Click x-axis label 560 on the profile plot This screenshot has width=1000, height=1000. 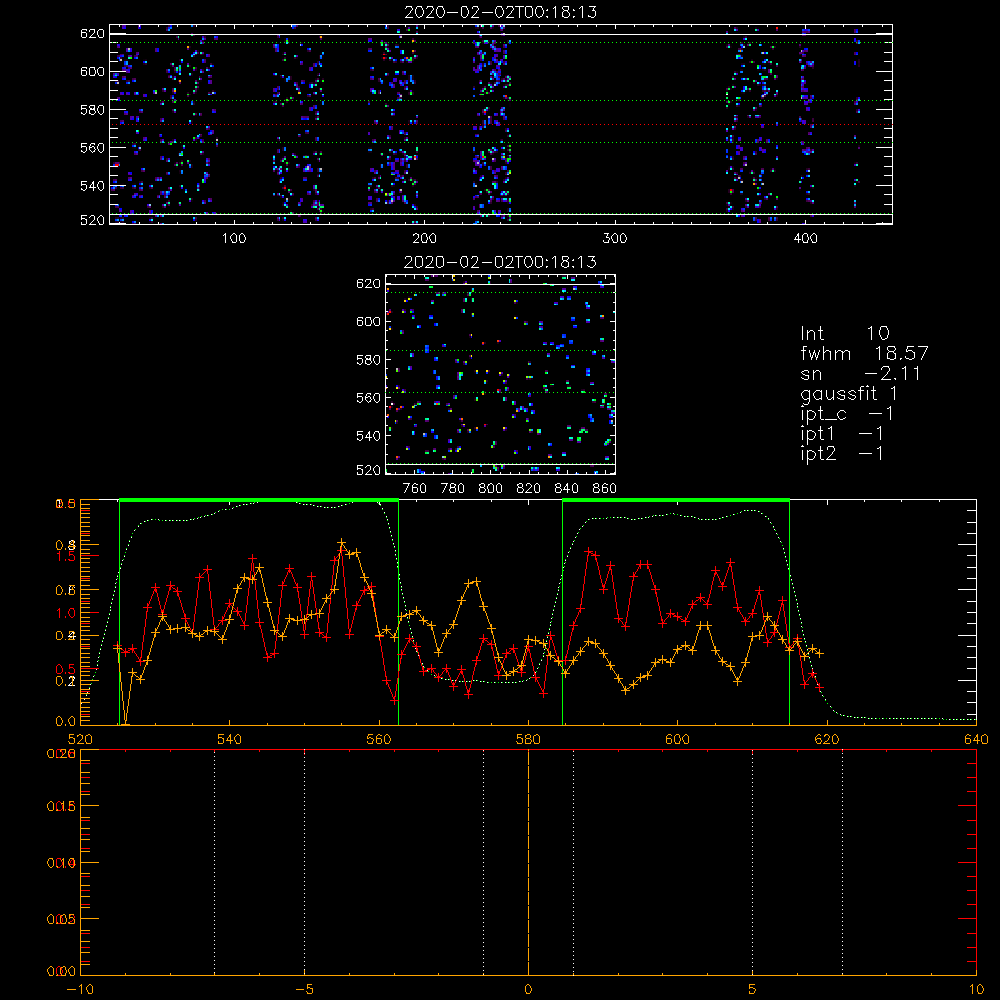click(379, 739)
